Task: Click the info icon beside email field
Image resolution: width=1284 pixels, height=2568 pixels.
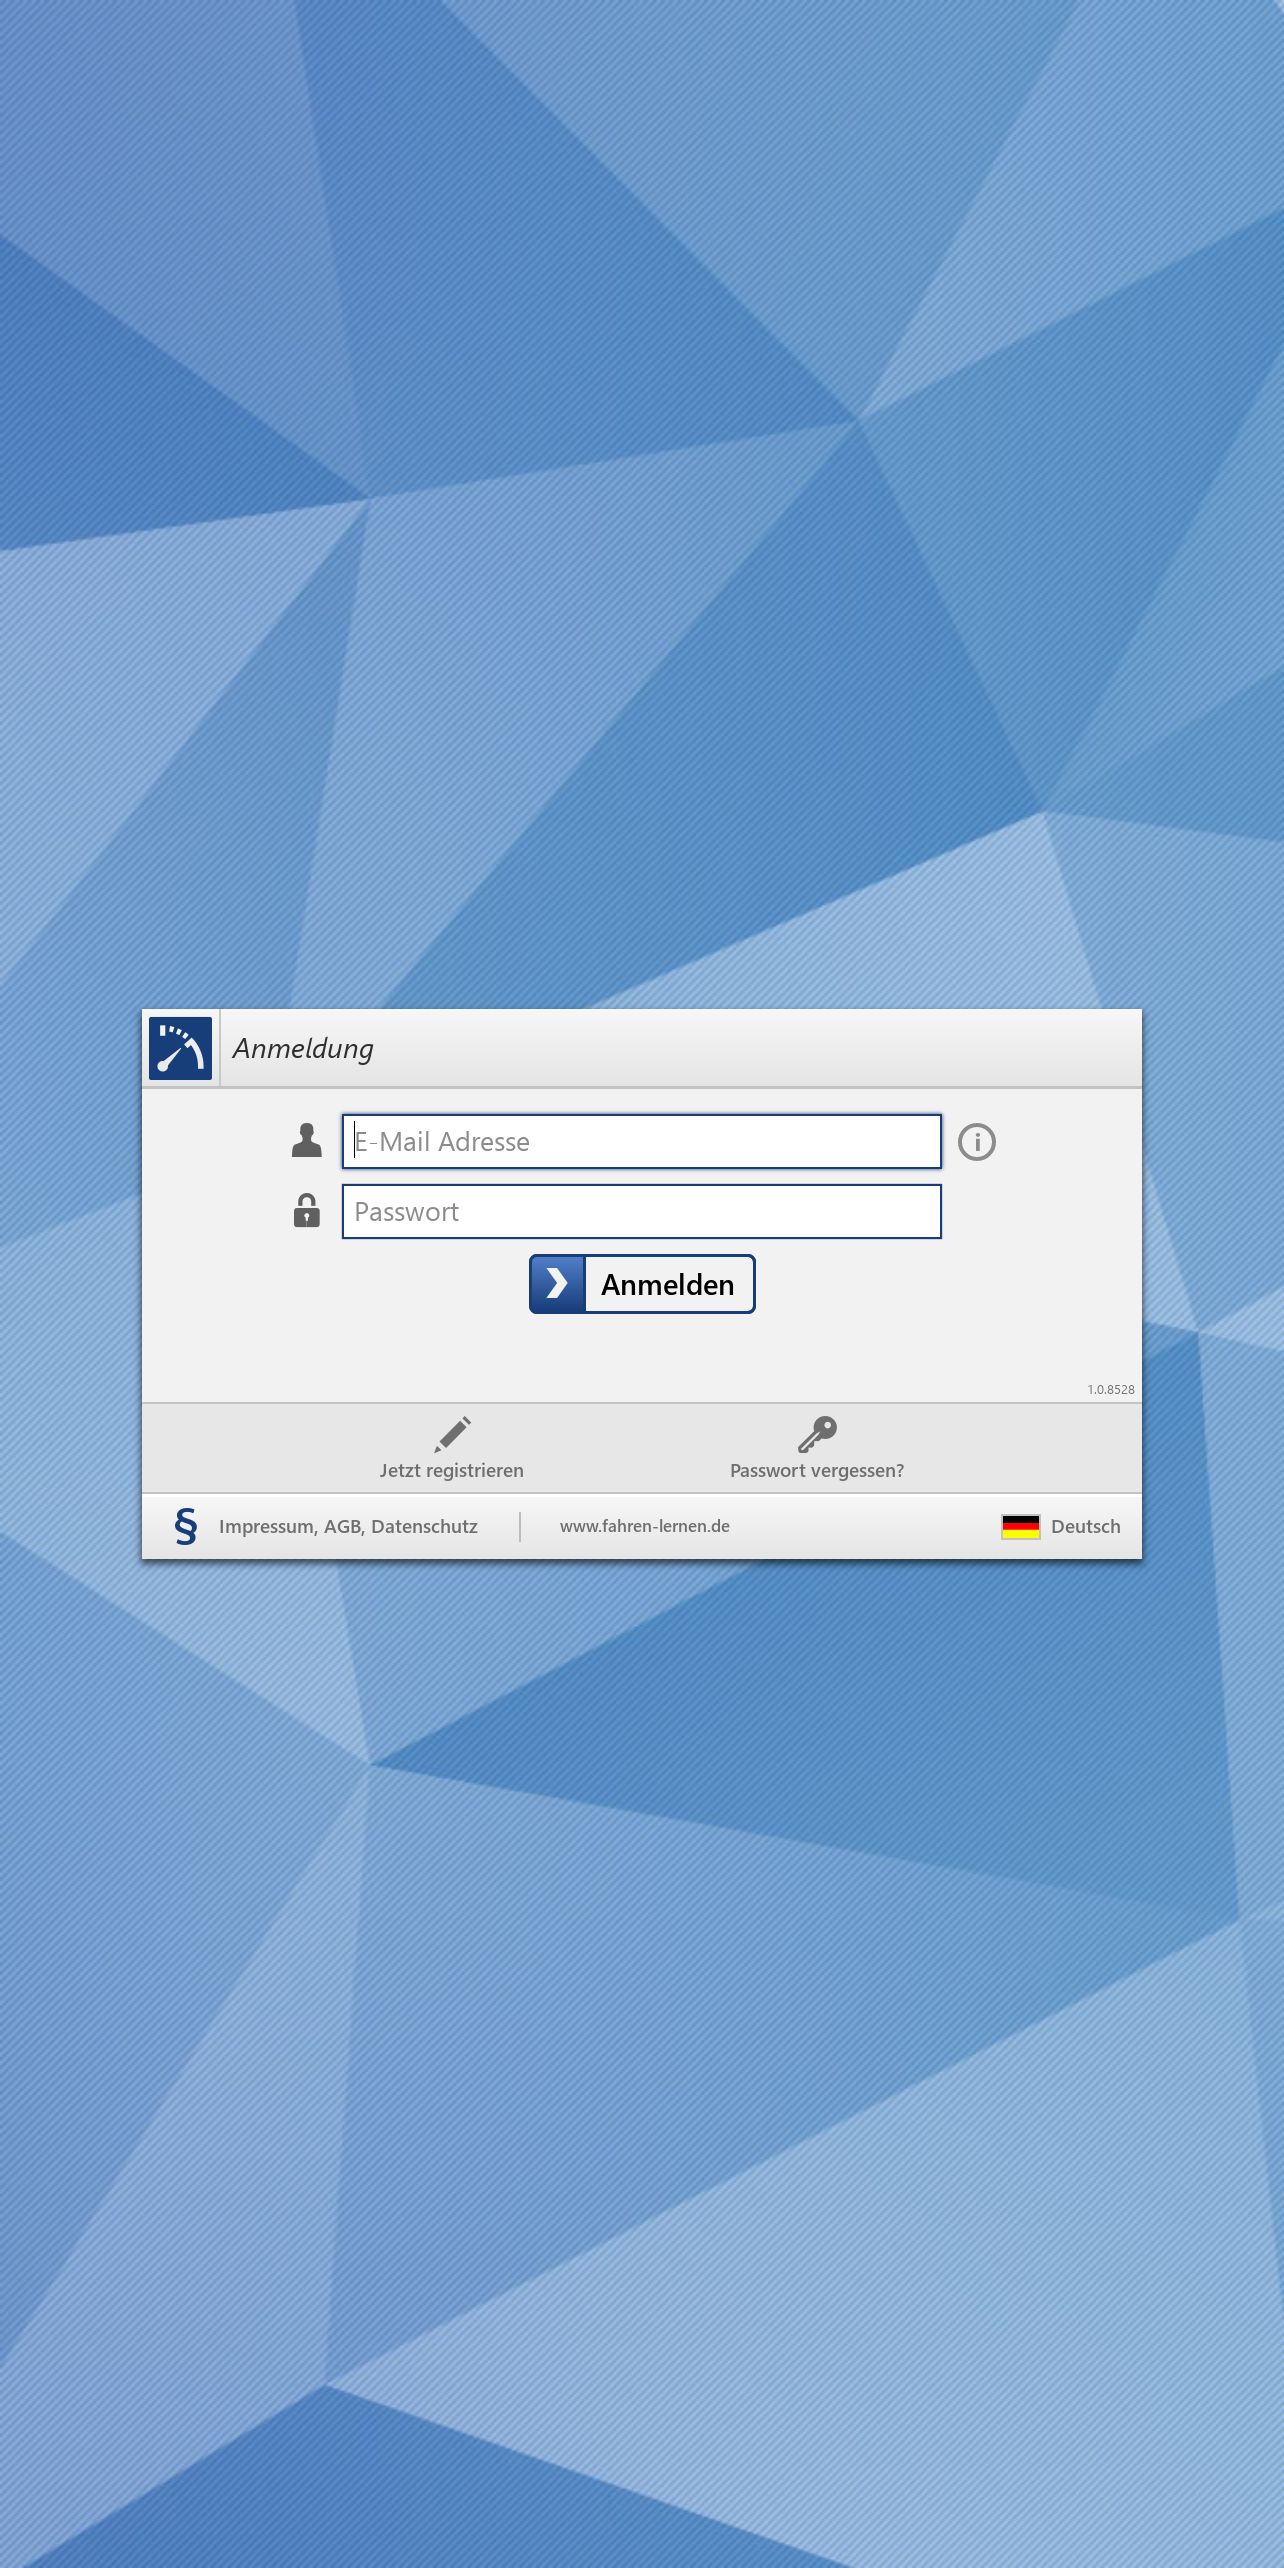Action: 977,1142
